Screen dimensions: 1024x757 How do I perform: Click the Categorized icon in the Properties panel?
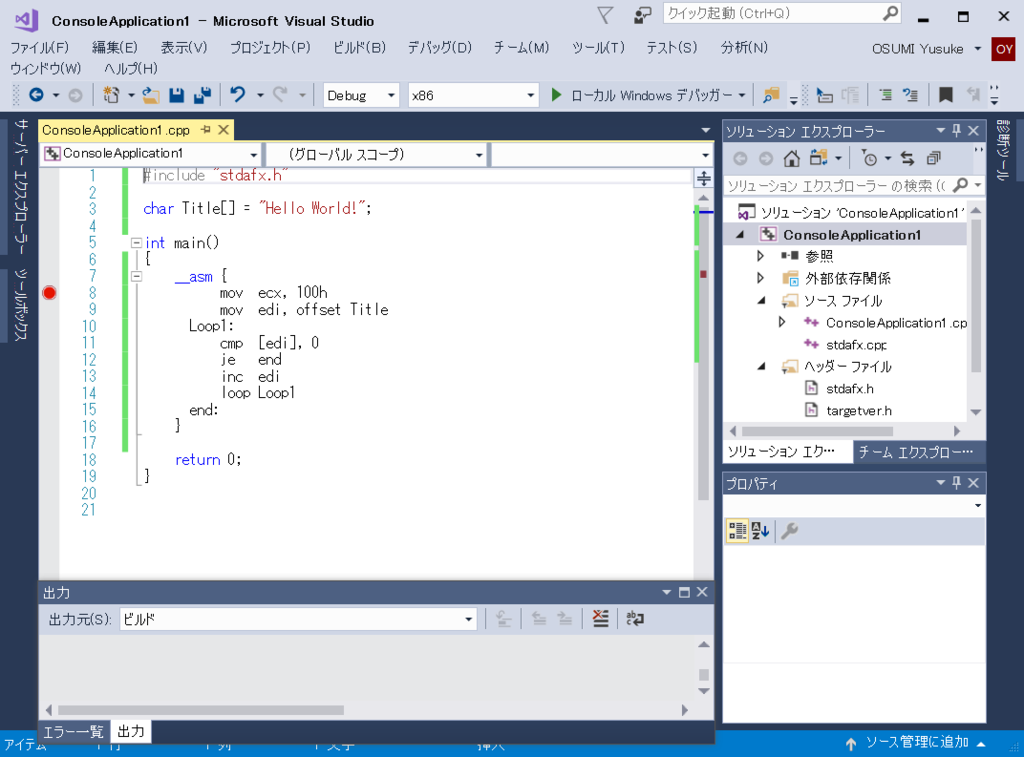coord(737,530)
